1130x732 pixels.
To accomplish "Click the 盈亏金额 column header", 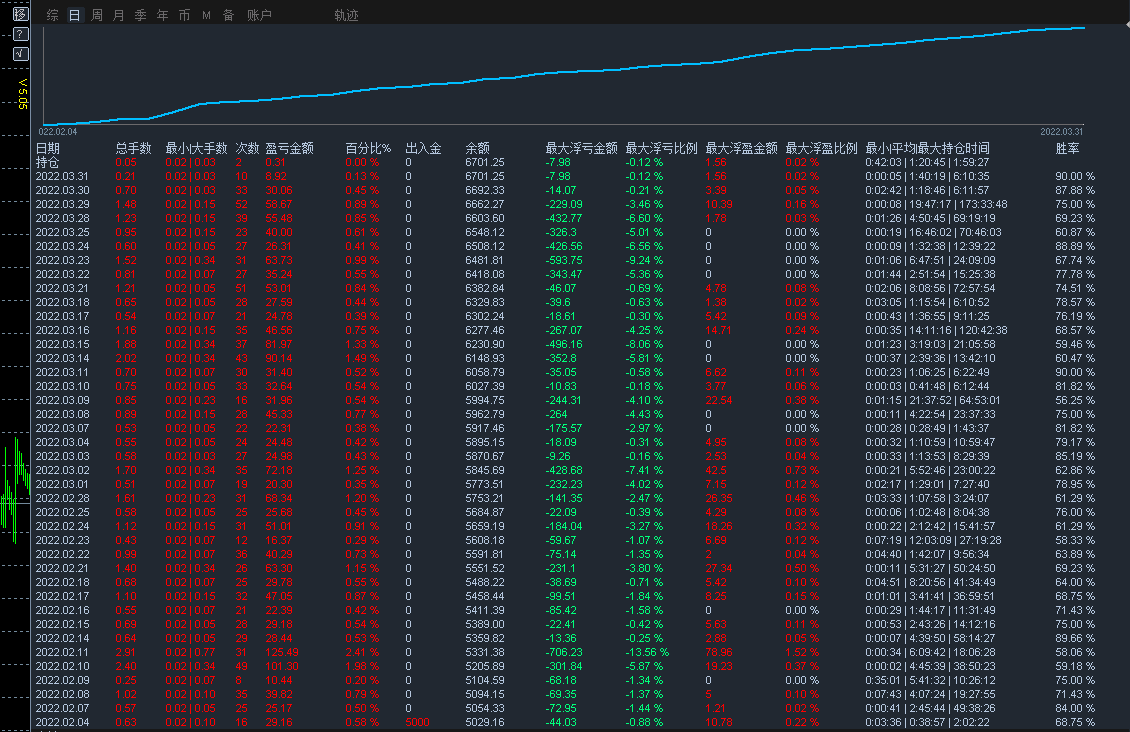I will click(289, 148).
